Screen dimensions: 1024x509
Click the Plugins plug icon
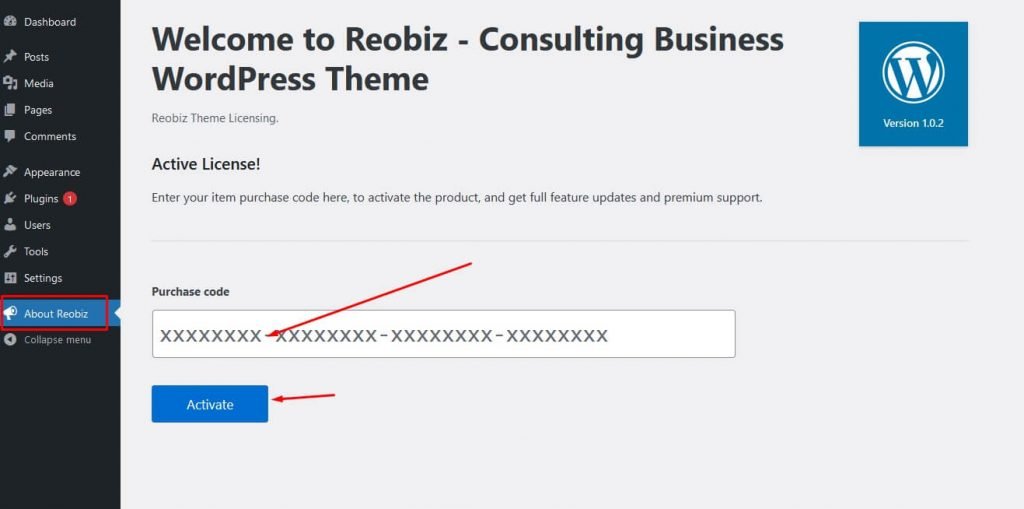[x=9, y=198]
